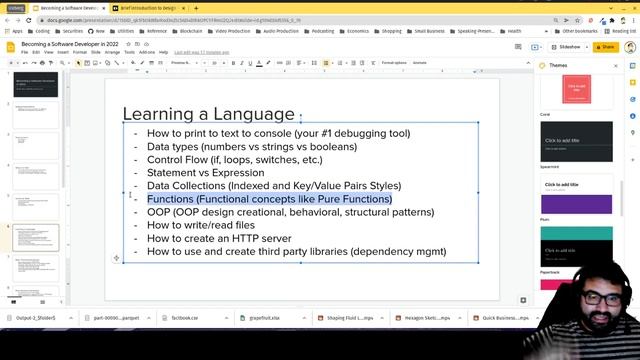Click the redo arrow in toolbar

[34, 63]
